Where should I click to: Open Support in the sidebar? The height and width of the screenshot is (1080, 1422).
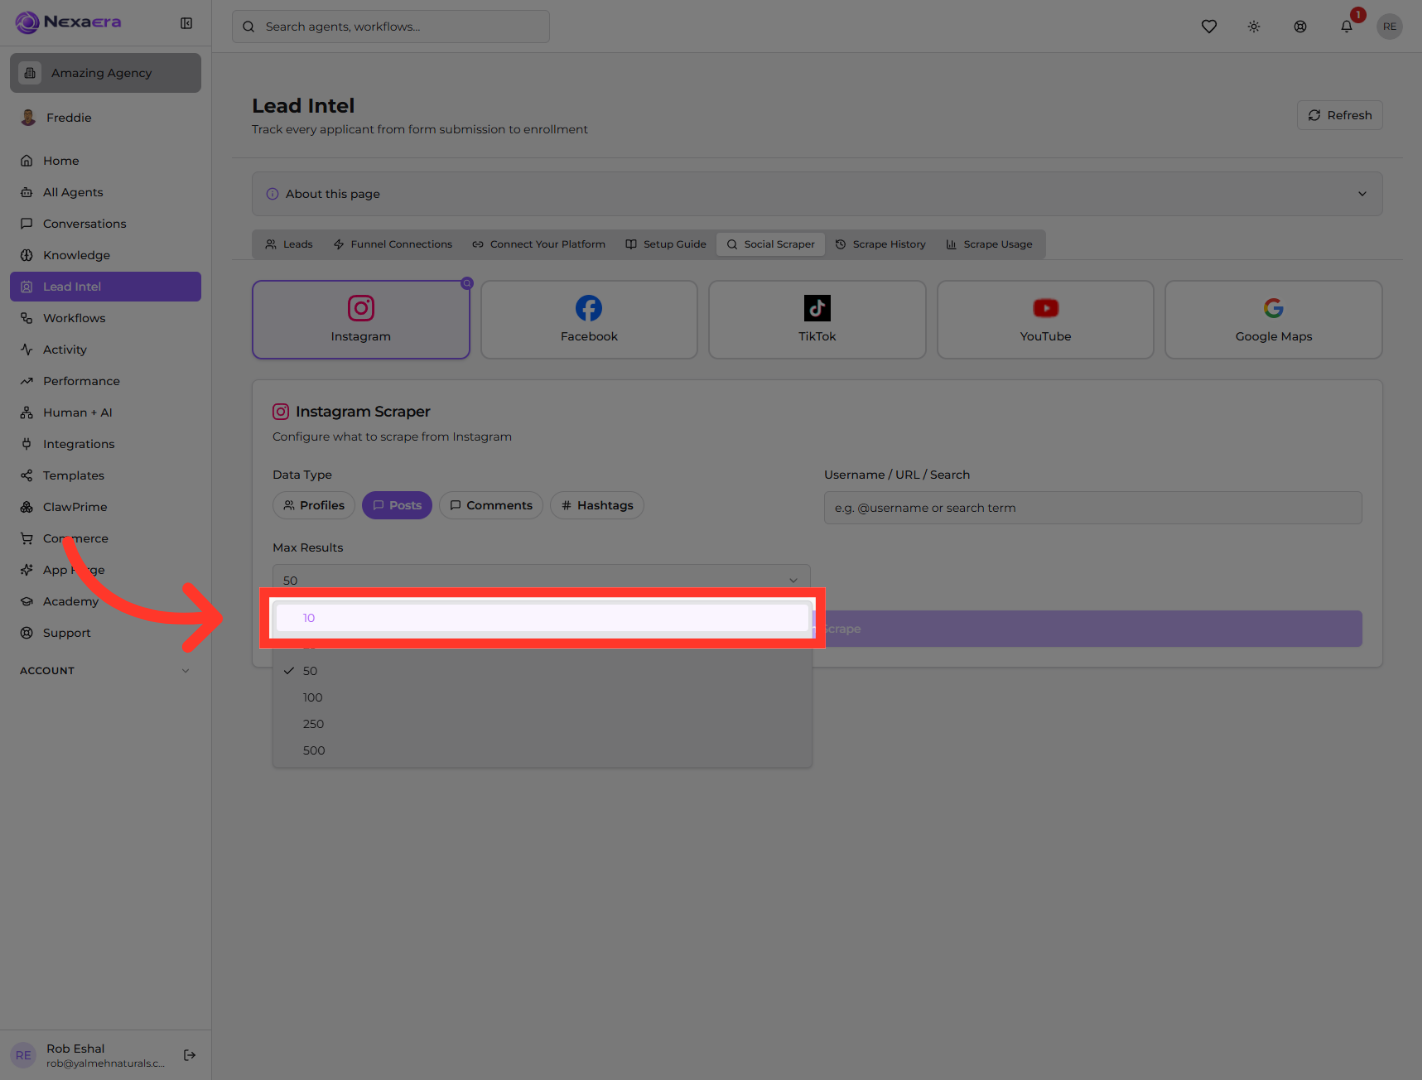(105, 633)
